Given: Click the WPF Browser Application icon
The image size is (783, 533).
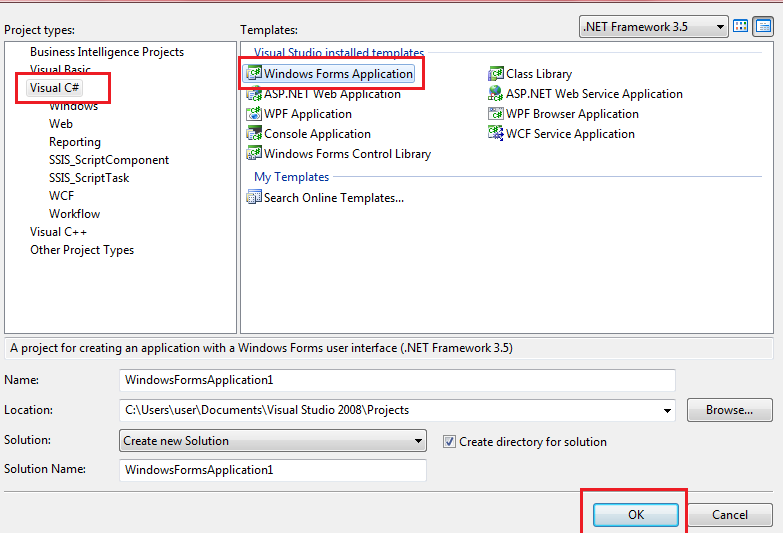Looking at the screenshot, I should pyautogui.click(x=496, y=114).
